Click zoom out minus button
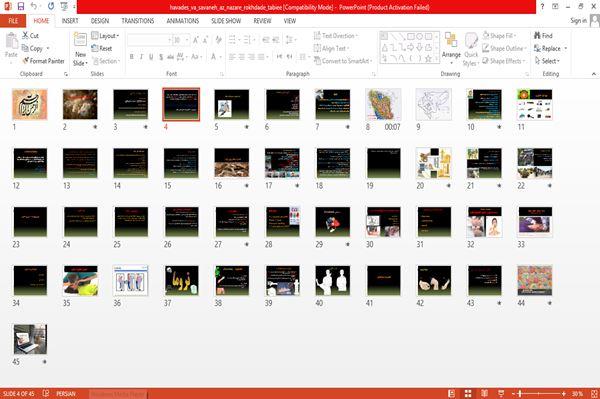Image resolution: width=600 pixels, height=399 pixels. pyautogui.click(x=514, y=393)
